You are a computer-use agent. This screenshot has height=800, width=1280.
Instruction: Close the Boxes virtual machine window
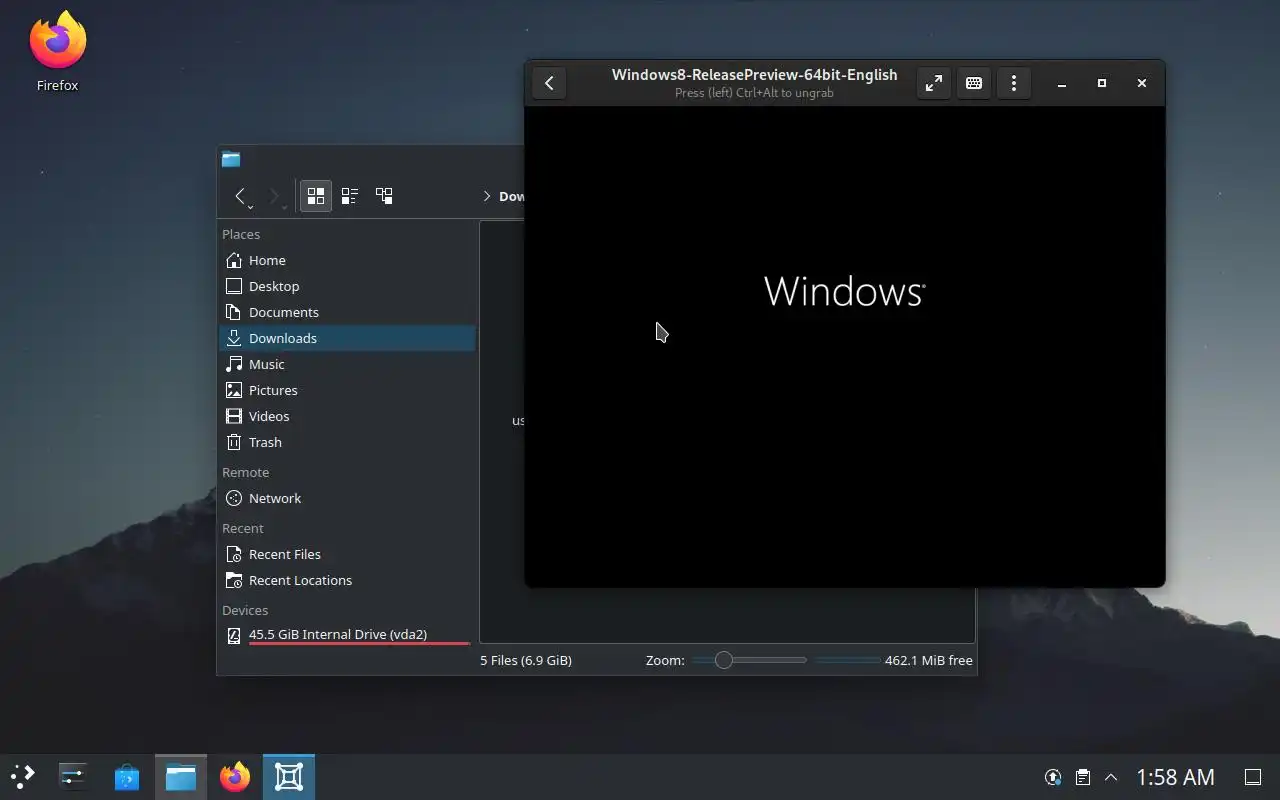click(1141, 83)
